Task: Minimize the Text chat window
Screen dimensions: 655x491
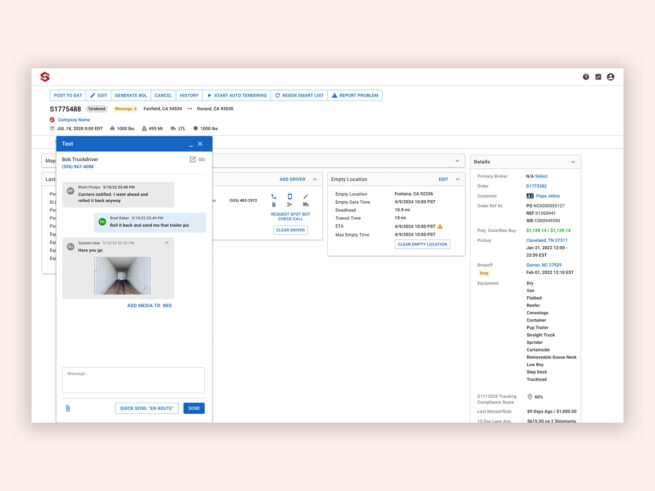Action: point(190,144)
